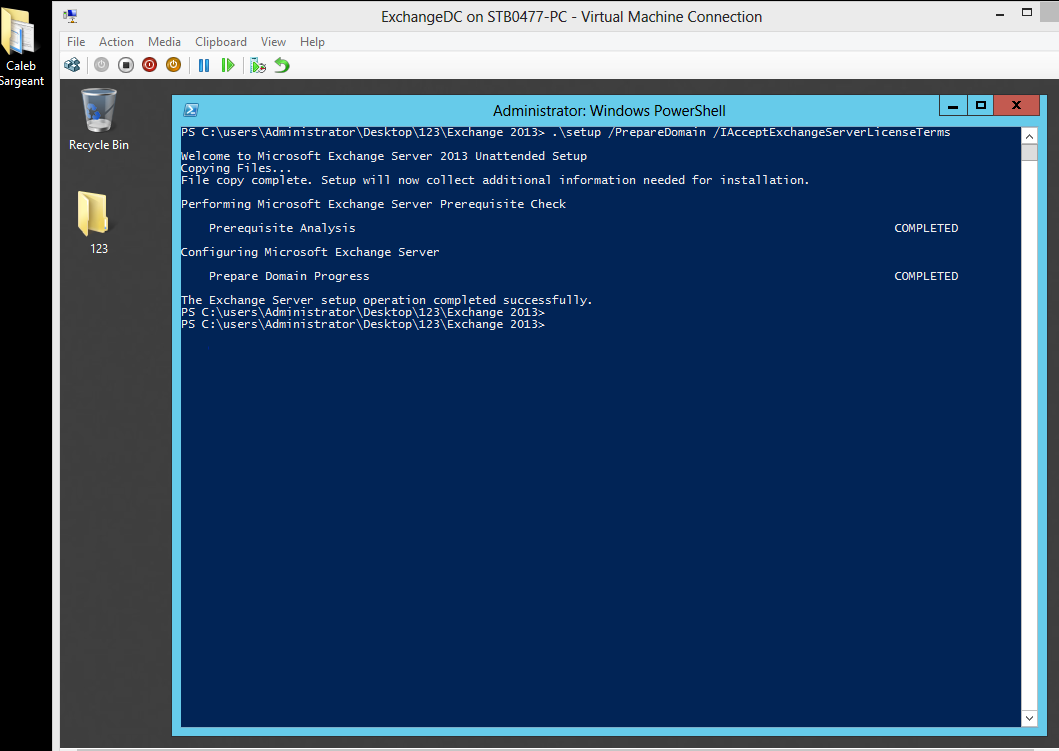Click 'Prerequisite Analysis' text
The image size is (1059, 751).
(282, 228)
